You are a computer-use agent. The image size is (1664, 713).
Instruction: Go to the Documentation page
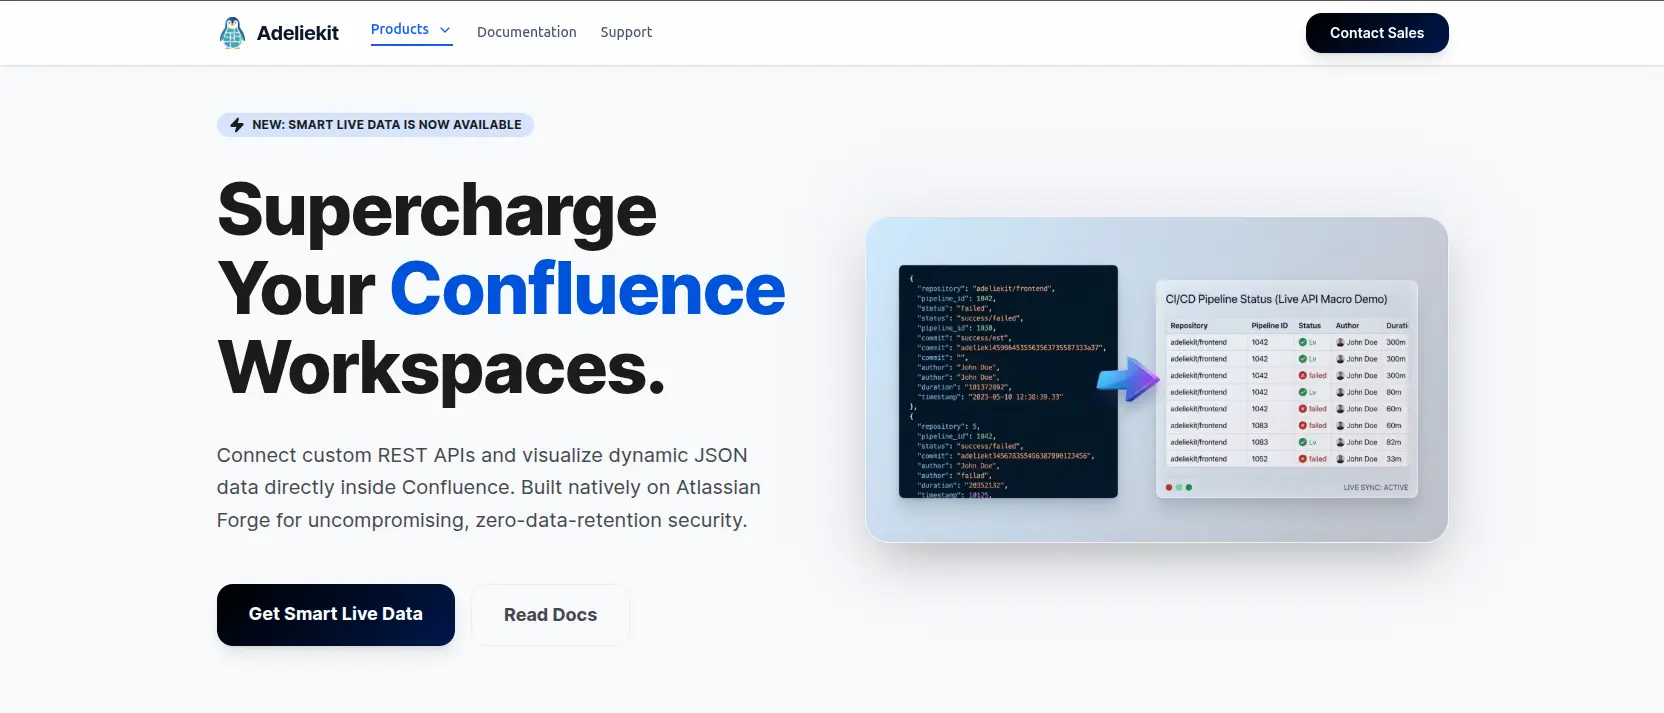(x=527, y=32)
